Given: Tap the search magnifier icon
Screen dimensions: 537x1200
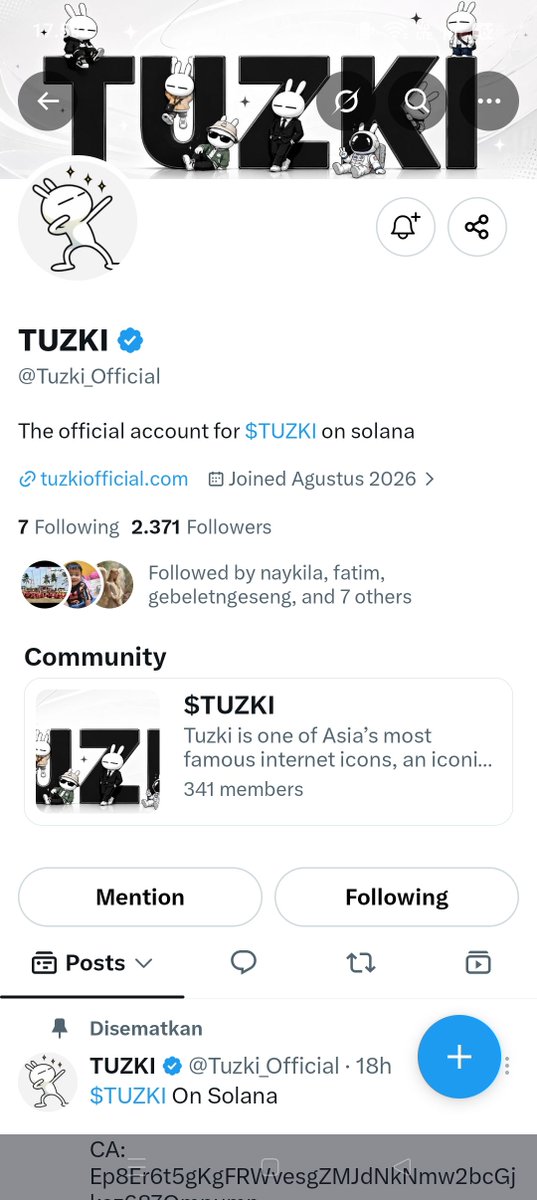Looking at the screenshot, I should pos(417,101).
